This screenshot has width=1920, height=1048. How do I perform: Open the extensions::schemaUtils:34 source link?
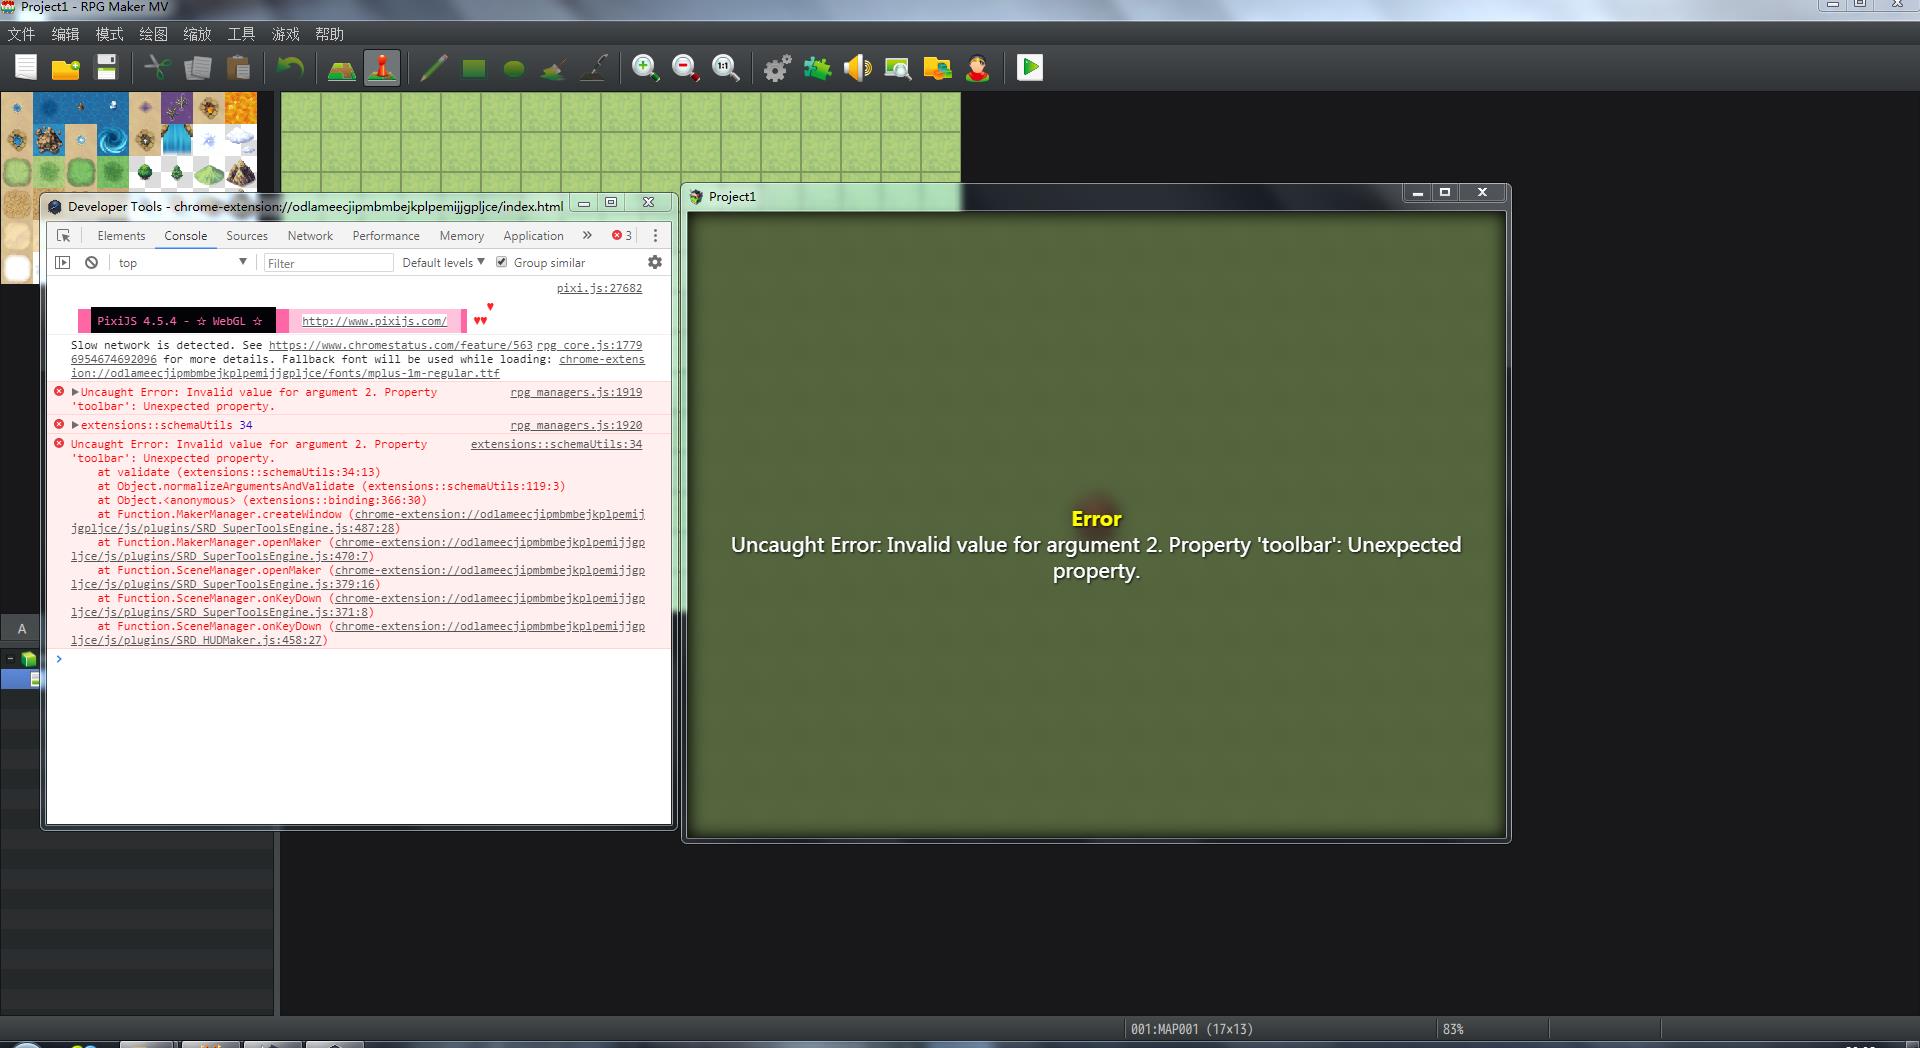(556, 444)
